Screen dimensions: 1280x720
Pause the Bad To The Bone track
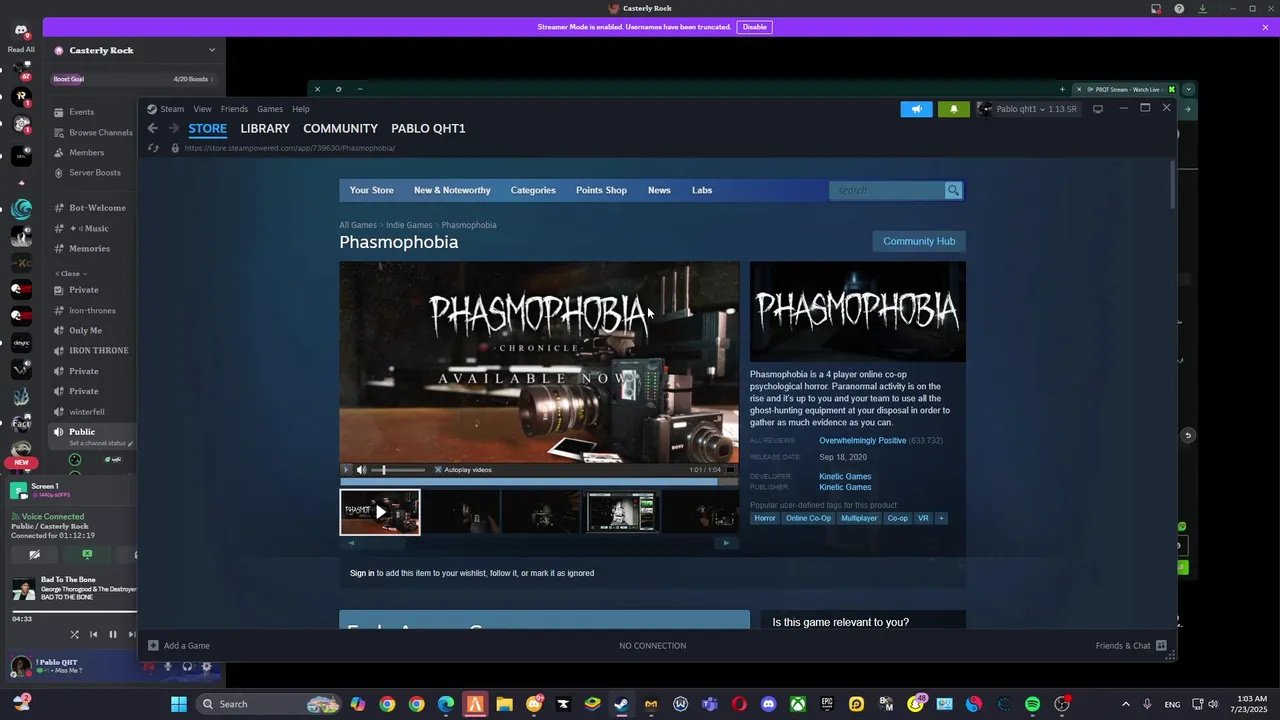pyautogui.click(x=113, y=634)
